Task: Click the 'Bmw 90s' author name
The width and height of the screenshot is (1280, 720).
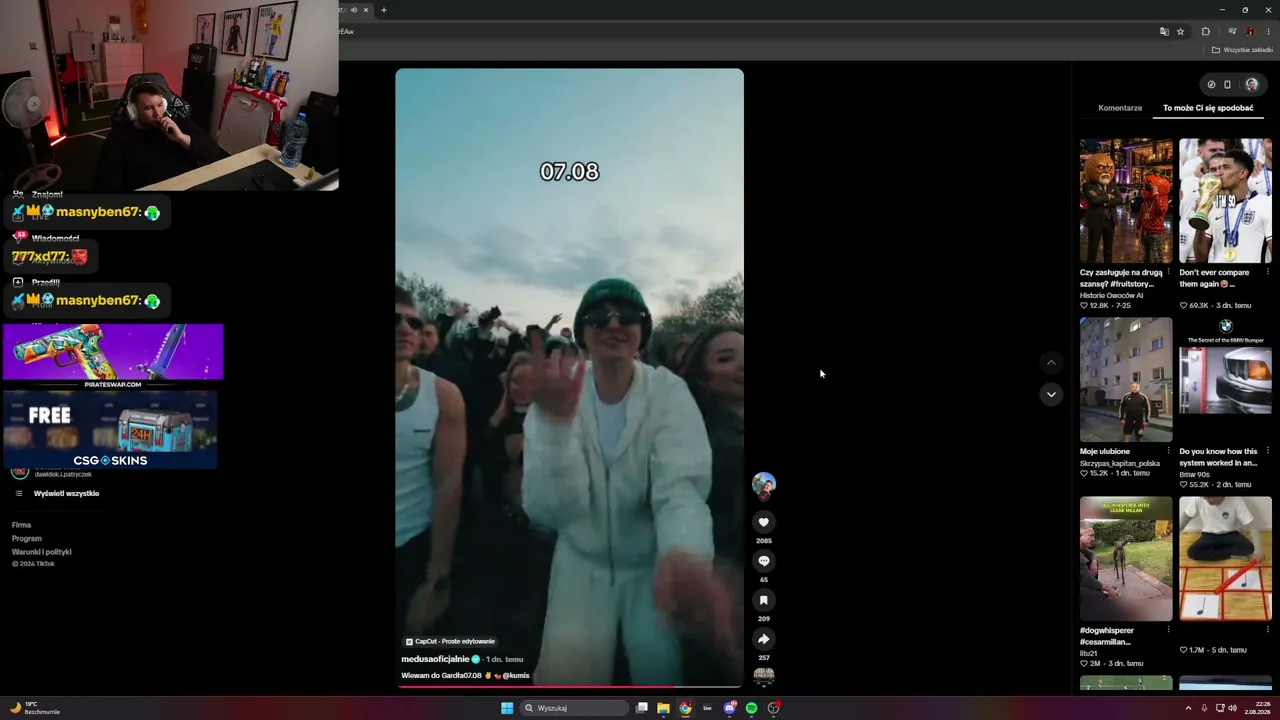Action: (1194, 475)
